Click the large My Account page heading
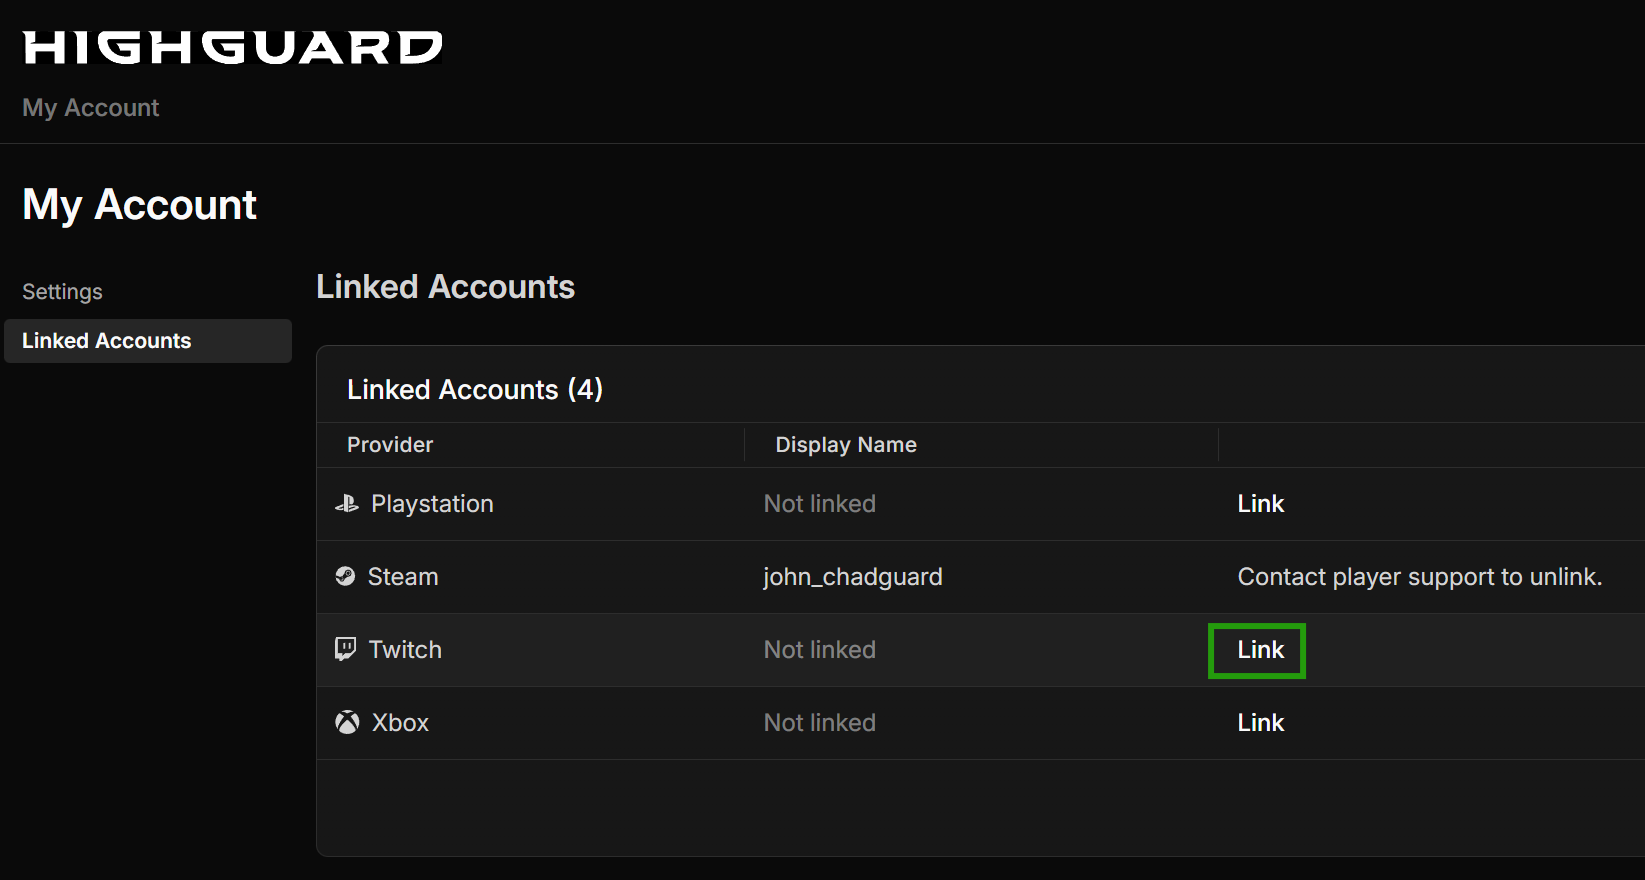Viewport: 1645px width, 880px height. pos(140,205)
